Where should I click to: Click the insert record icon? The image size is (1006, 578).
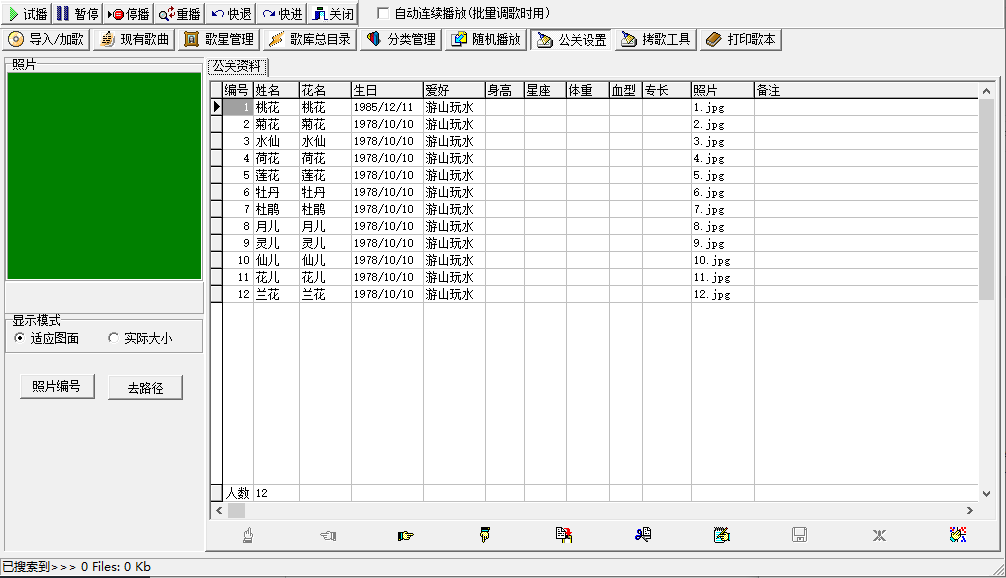564,535
